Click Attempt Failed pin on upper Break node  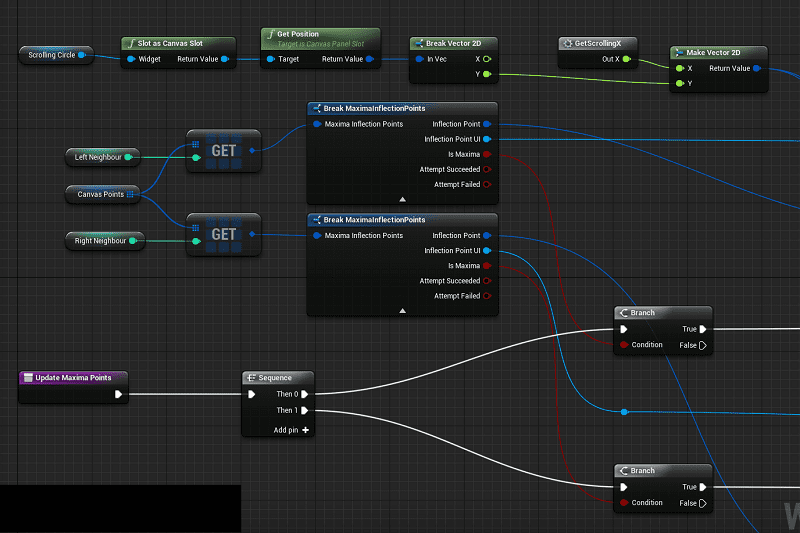[487, 185]
